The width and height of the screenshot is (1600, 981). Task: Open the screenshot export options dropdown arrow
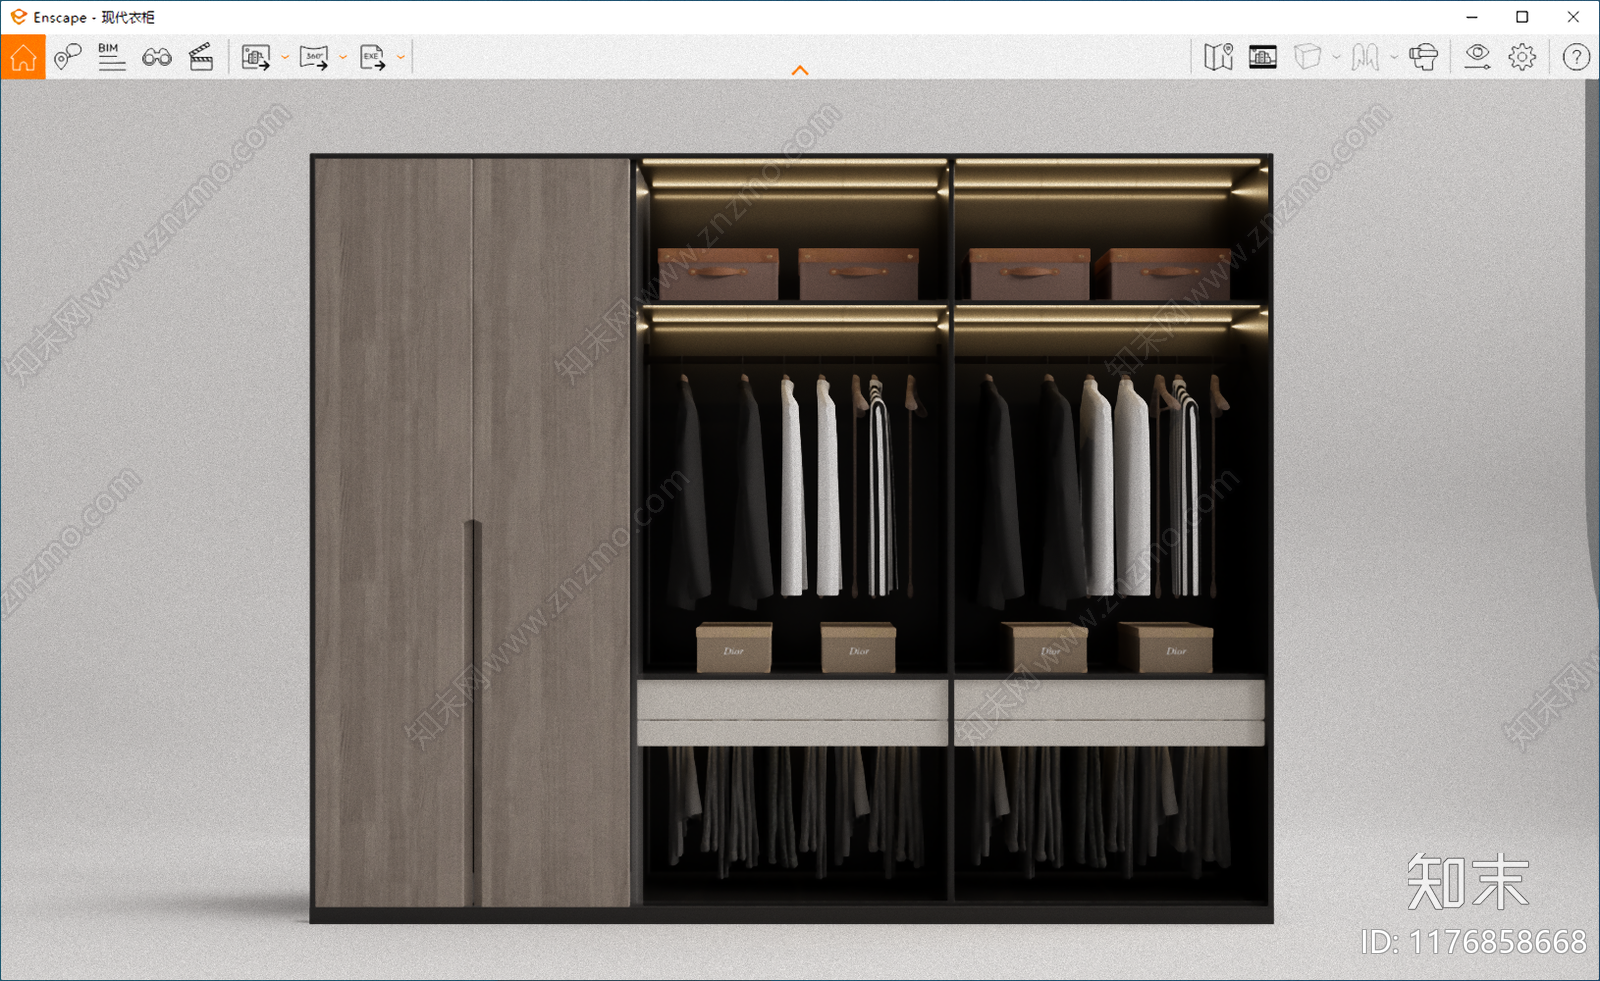(285, 57)
